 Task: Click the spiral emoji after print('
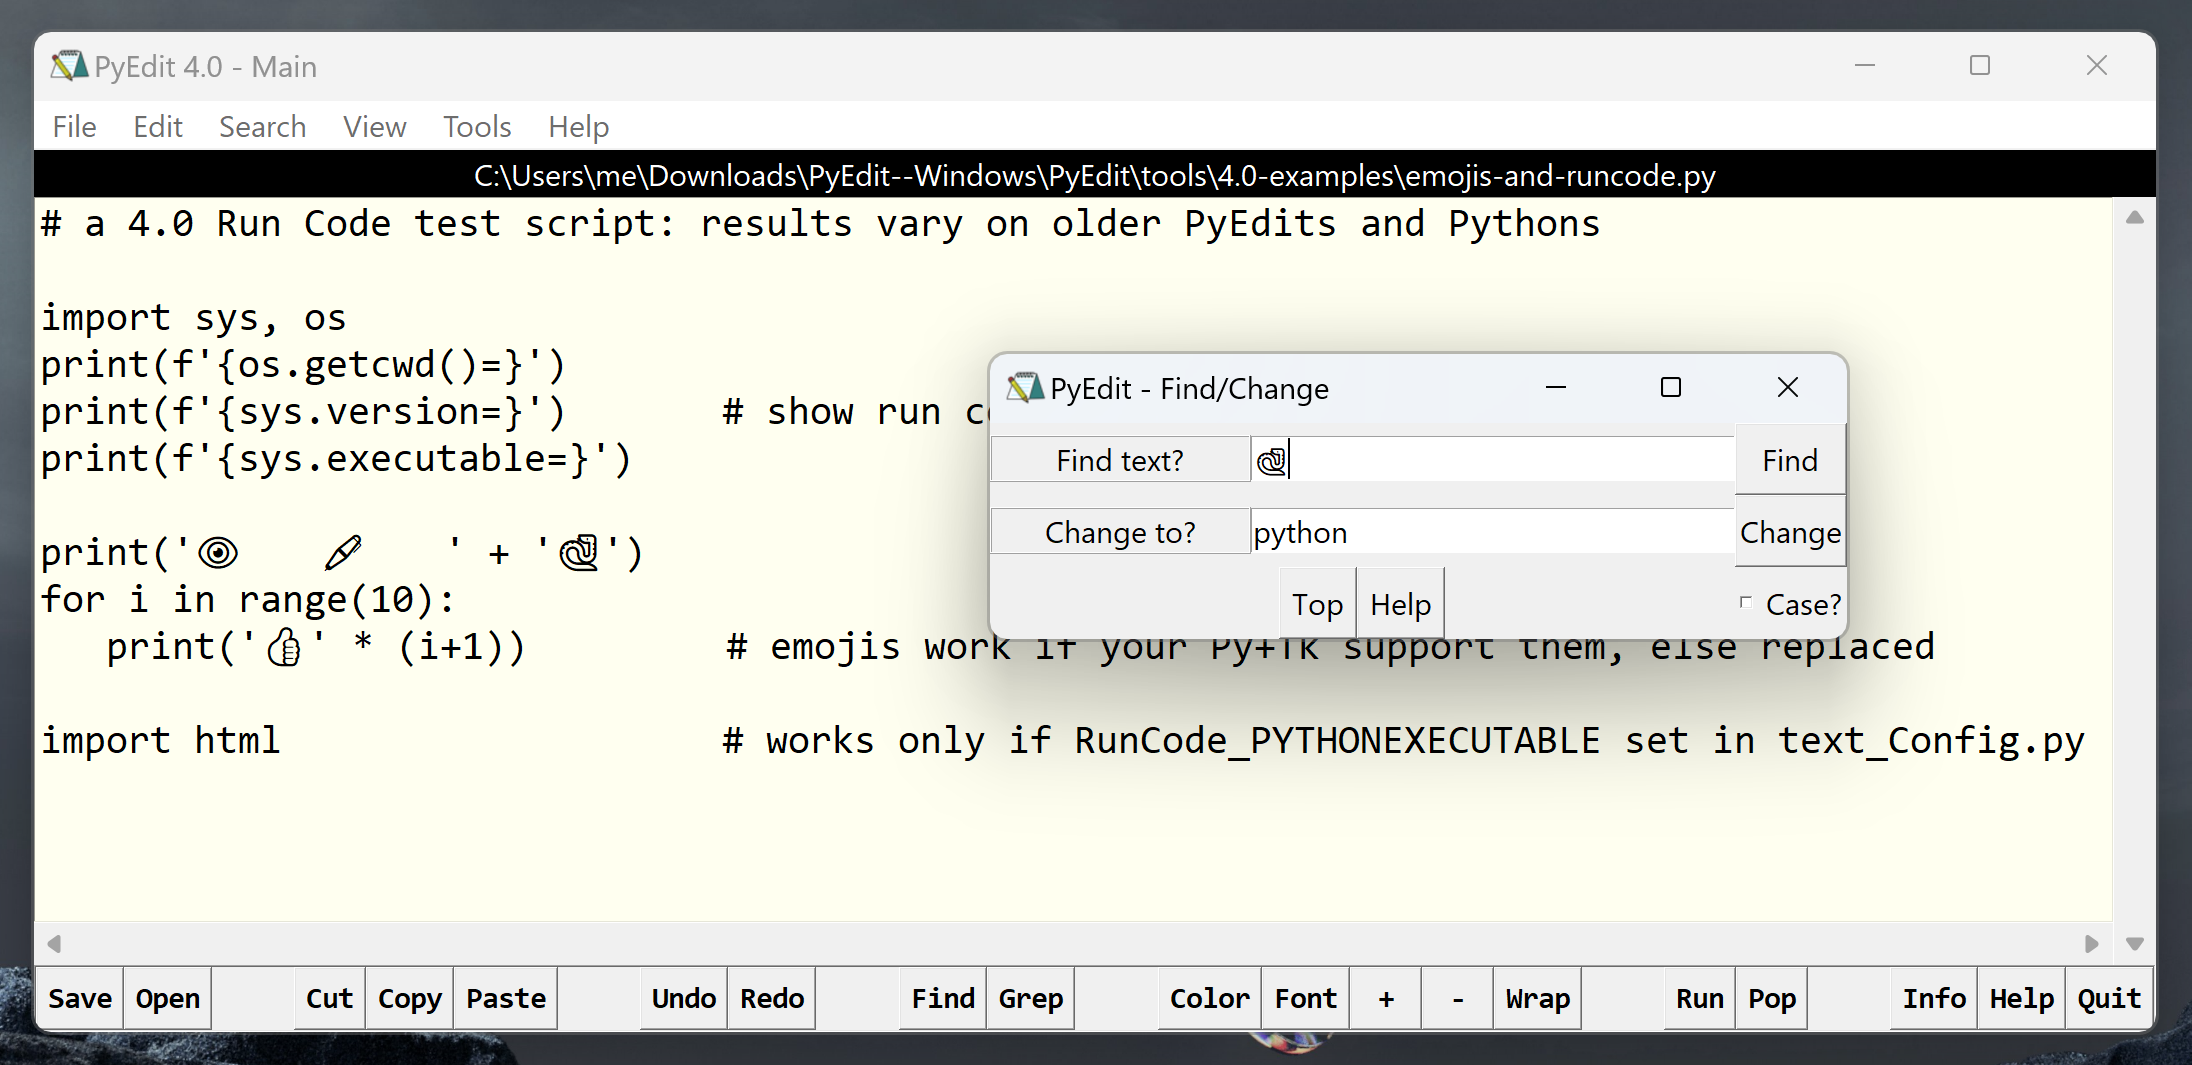[x=217, y=552]
